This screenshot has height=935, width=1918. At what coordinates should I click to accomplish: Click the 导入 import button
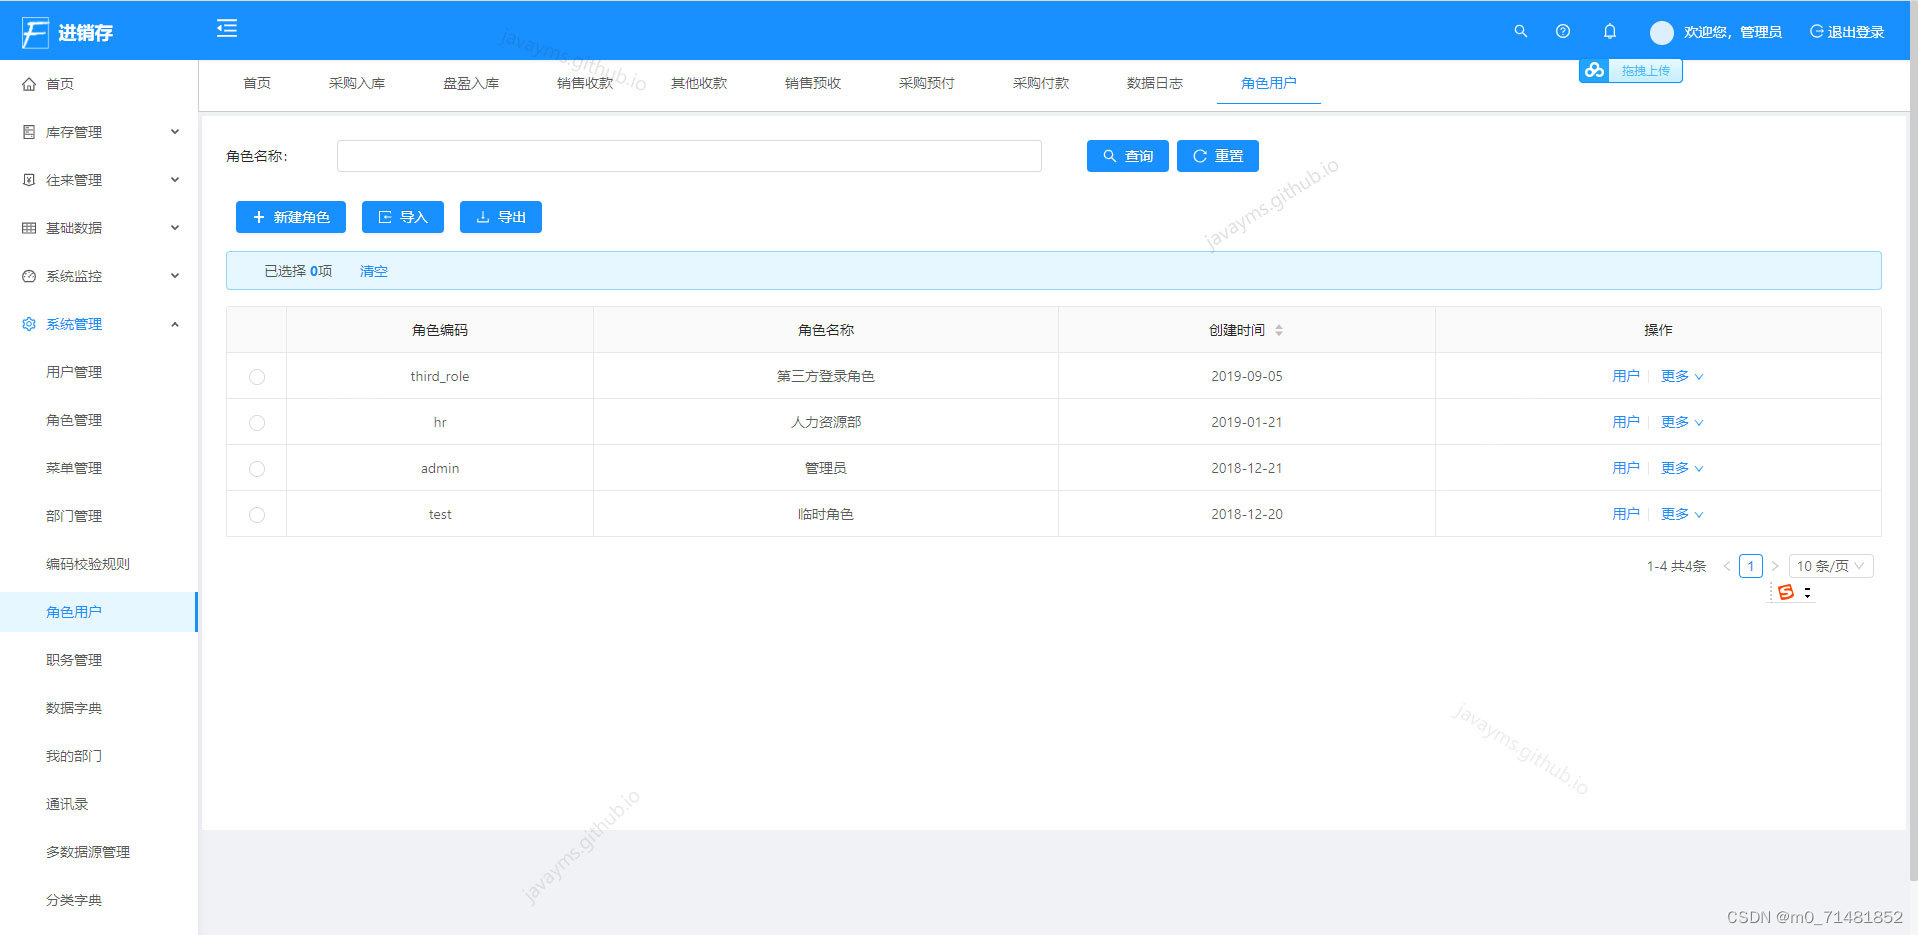pyautogui.click(x=403, y=217)
